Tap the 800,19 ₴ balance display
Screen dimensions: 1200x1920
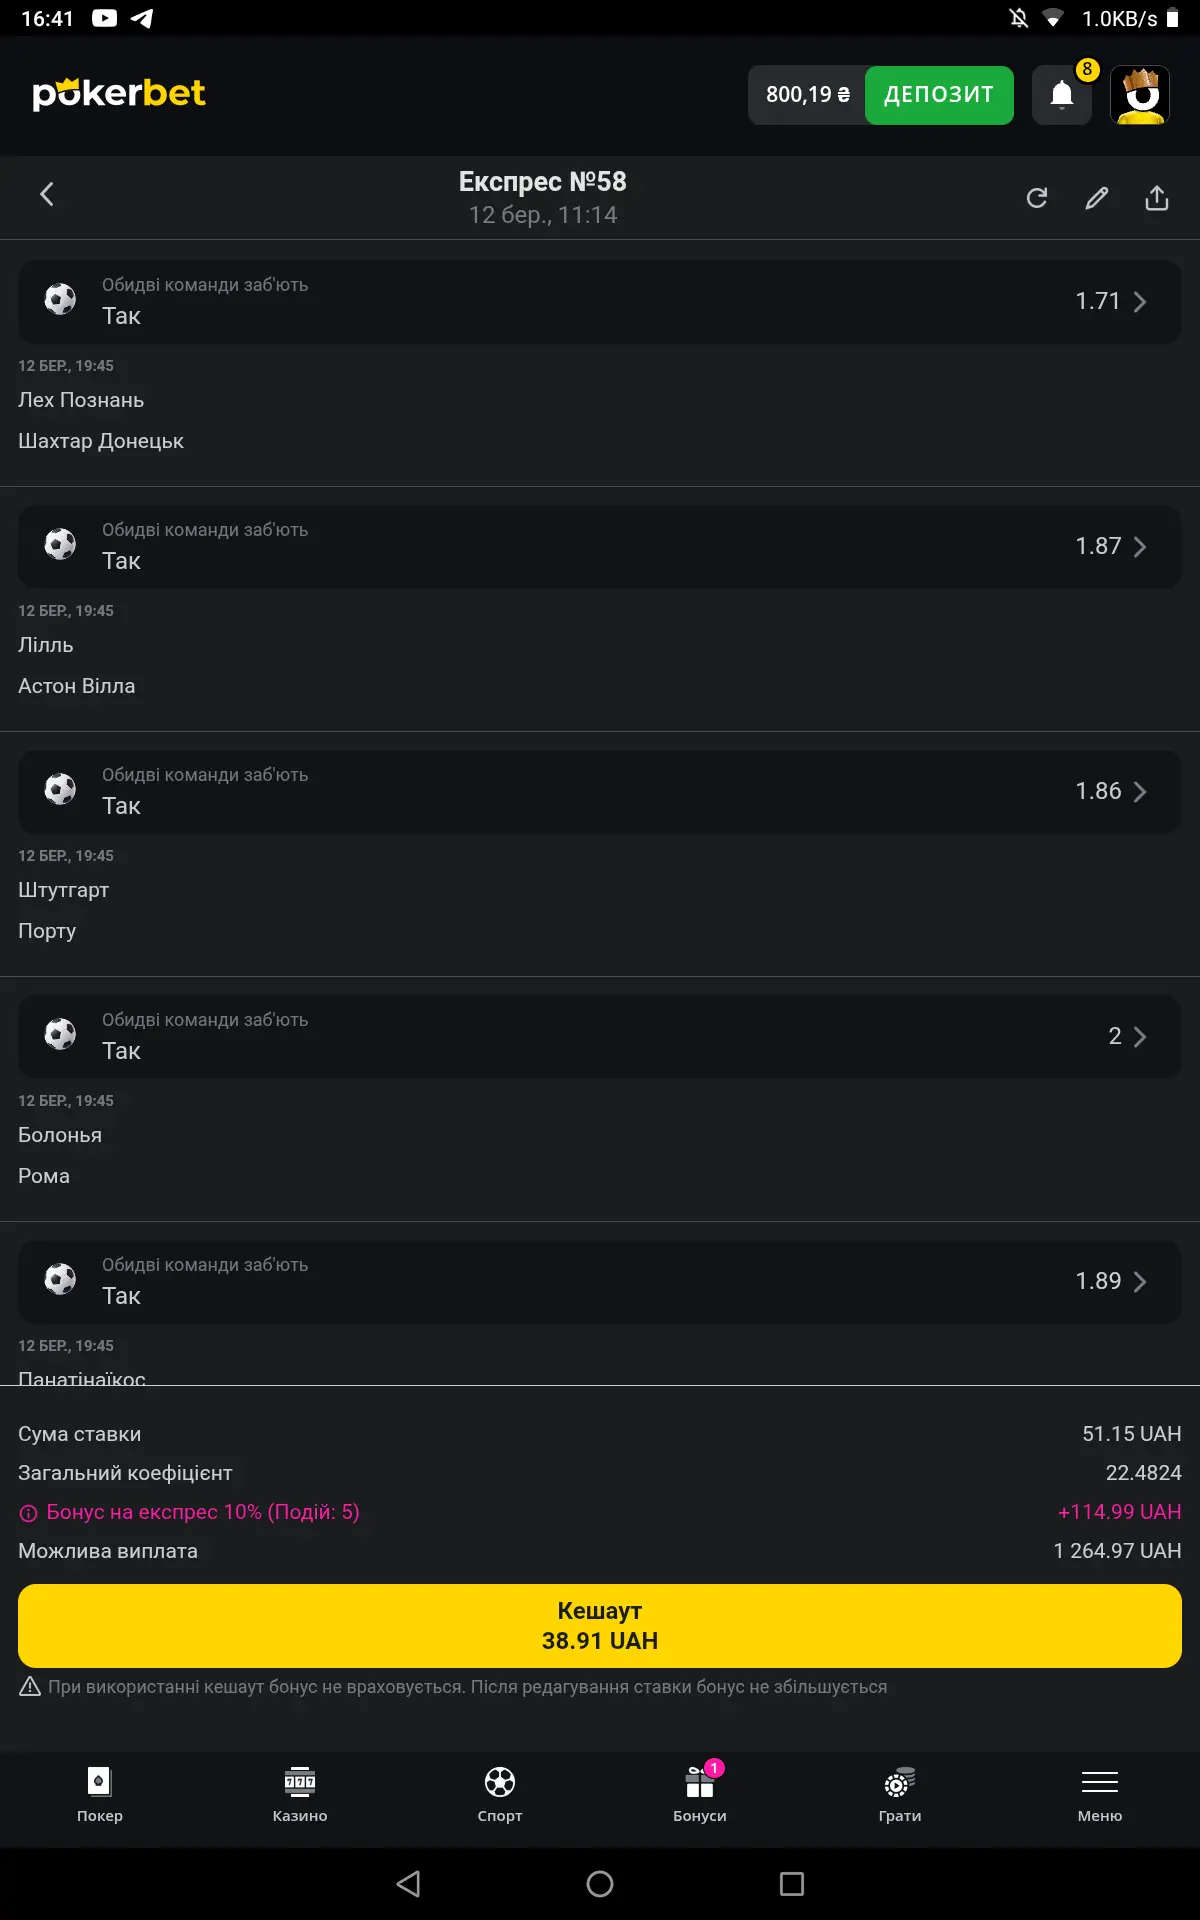tap(807, 95)
